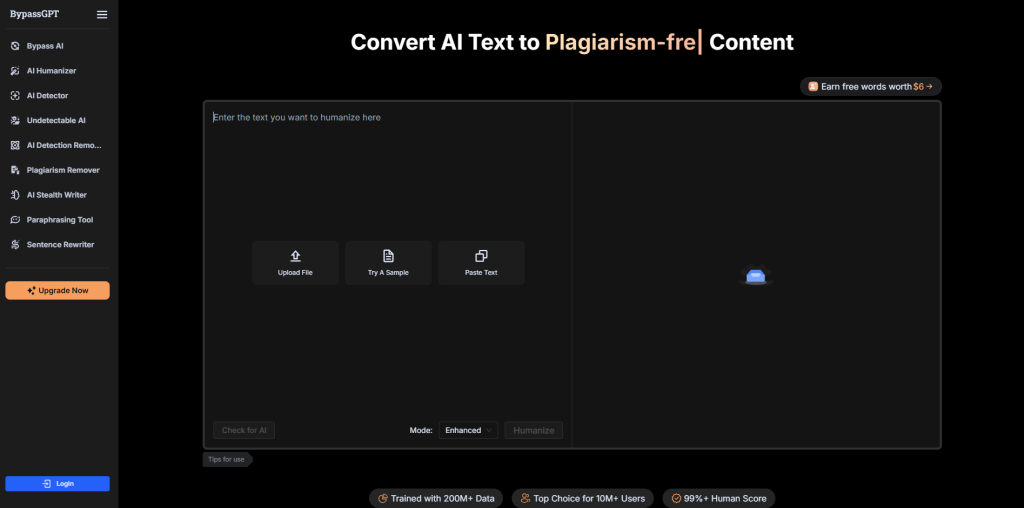This screenshot has width=1024, height=508.
Task: Click the Plagiarism Remover sidebar icon
Action: (x=15, y=170)
